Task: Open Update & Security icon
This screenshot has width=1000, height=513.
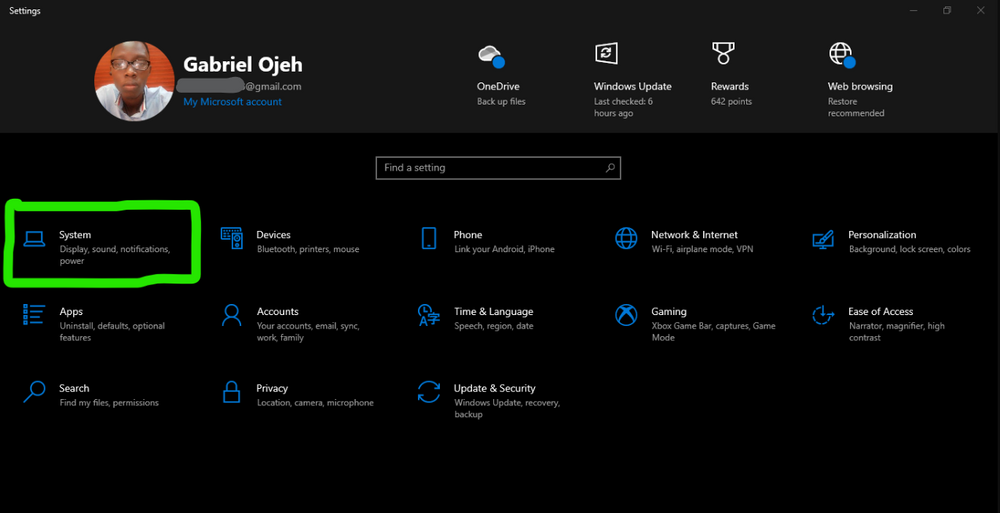Action: click(429, 391)
